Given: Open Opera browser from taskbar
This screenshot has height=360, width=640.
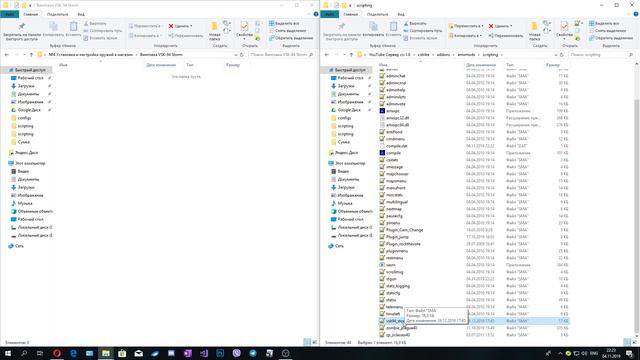Looking at the screenshot, I should pyautogui.click(x=57, y=353).
